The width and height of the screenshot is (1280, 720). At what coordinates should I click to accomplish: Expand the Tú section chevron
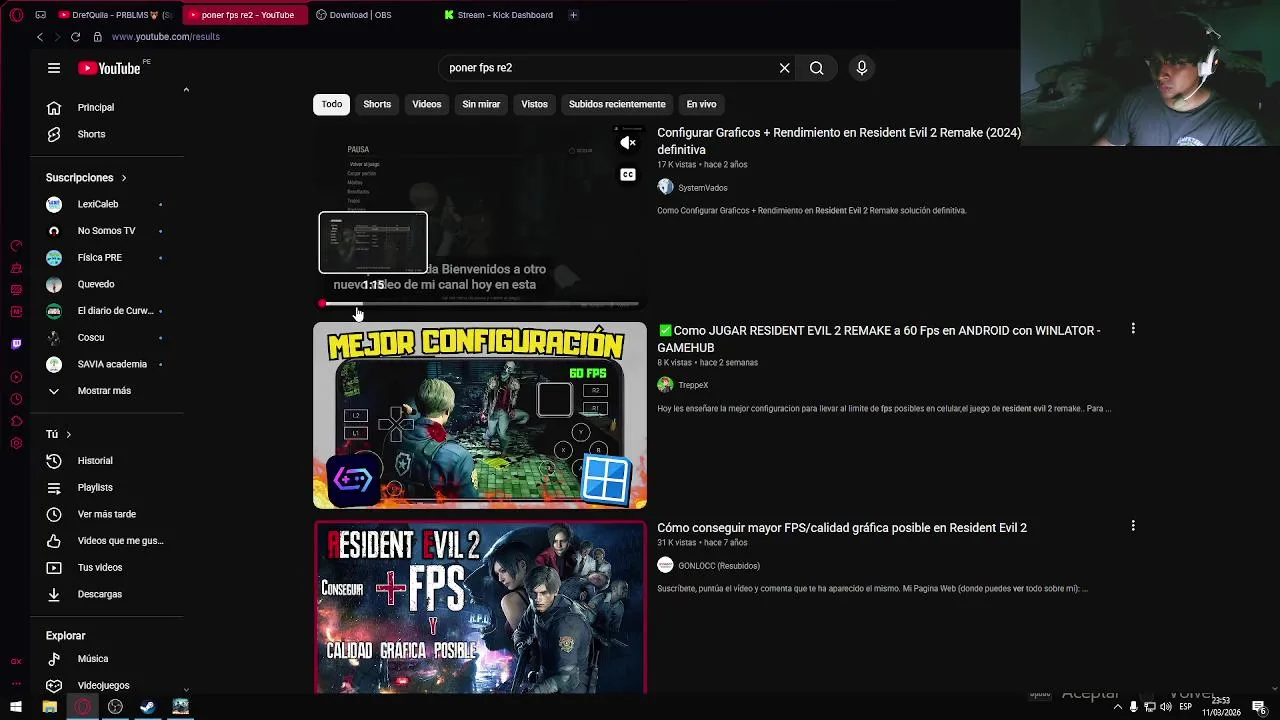(x=68, y=434)
